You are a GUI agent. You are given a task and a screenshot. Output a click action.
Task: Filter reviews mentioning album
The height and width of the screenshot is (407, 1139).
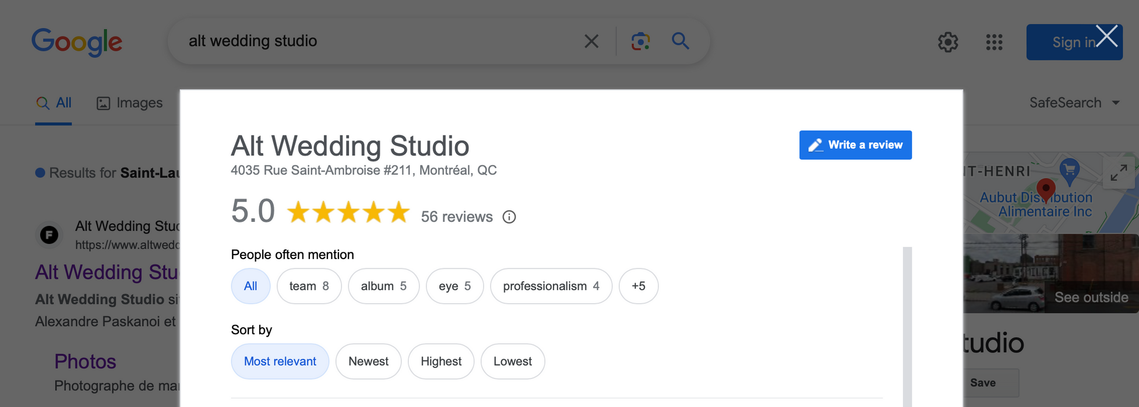point(384,286)
